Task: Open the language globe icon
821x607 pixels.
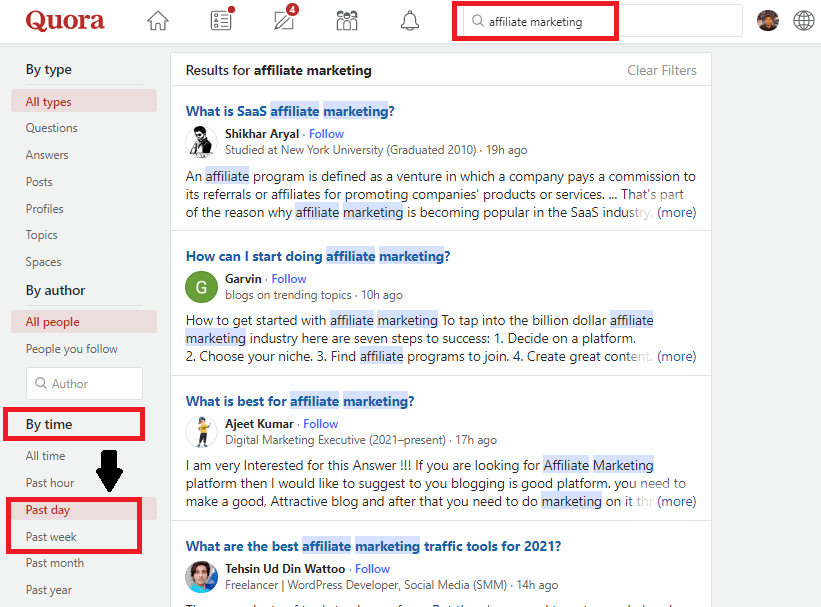Action: click(803, 21)
